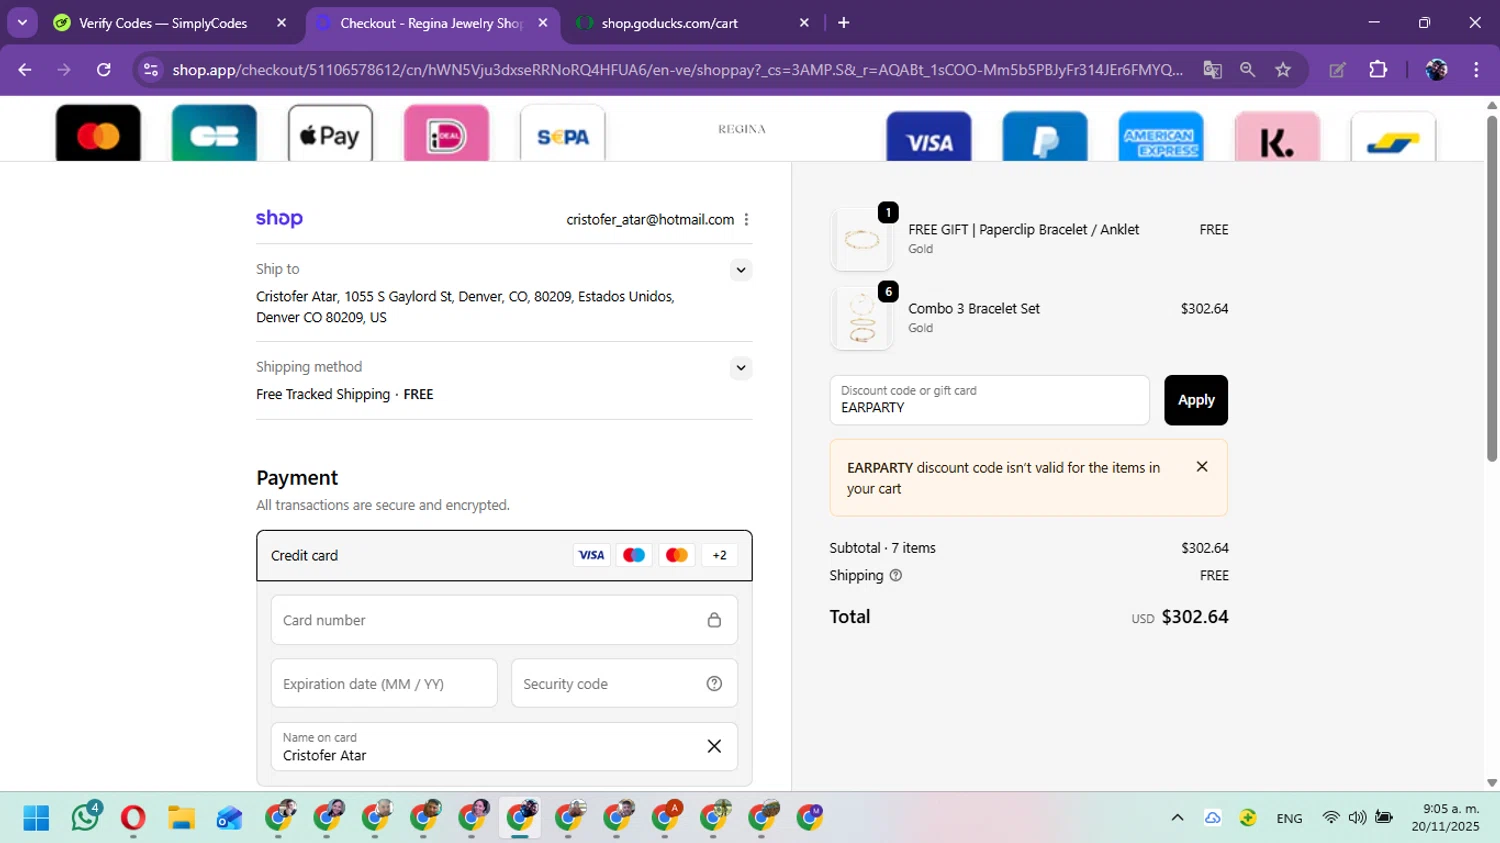The height and width of the screenshot is (843, 1500).
Task: Open the Combo 3 Bracelet Set thumbnail
Action: click(861, 319)
